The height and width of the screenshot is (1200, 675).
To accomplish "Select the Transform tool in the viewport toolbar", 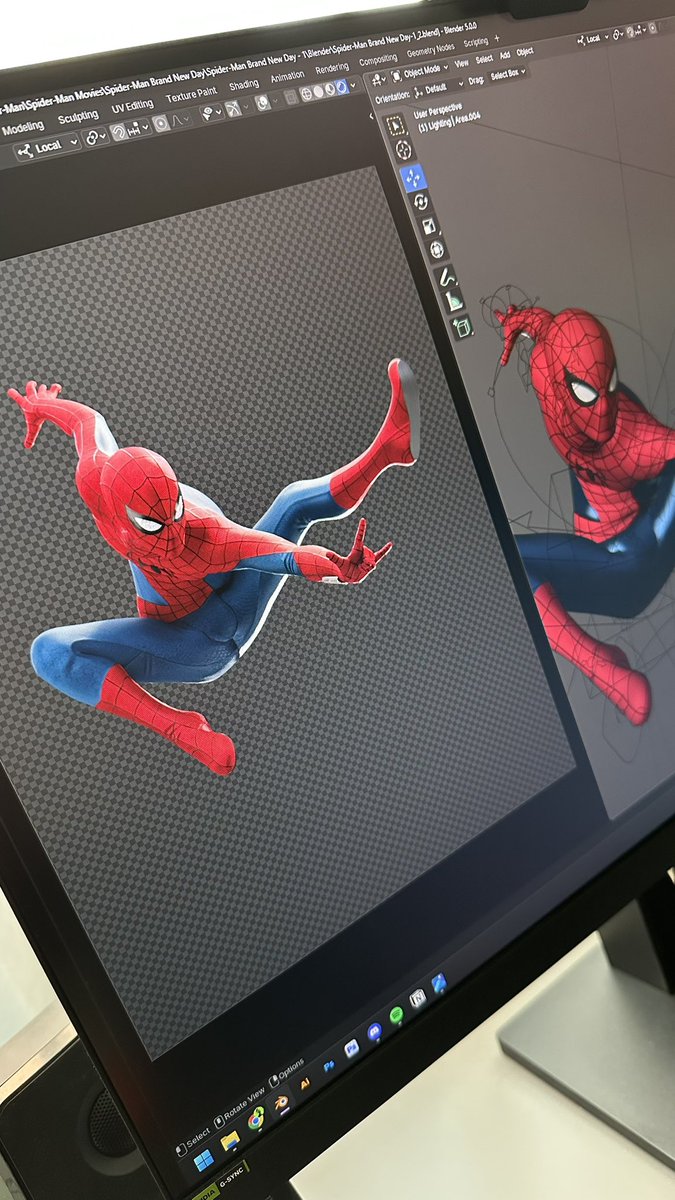I will tap(437, 250).
